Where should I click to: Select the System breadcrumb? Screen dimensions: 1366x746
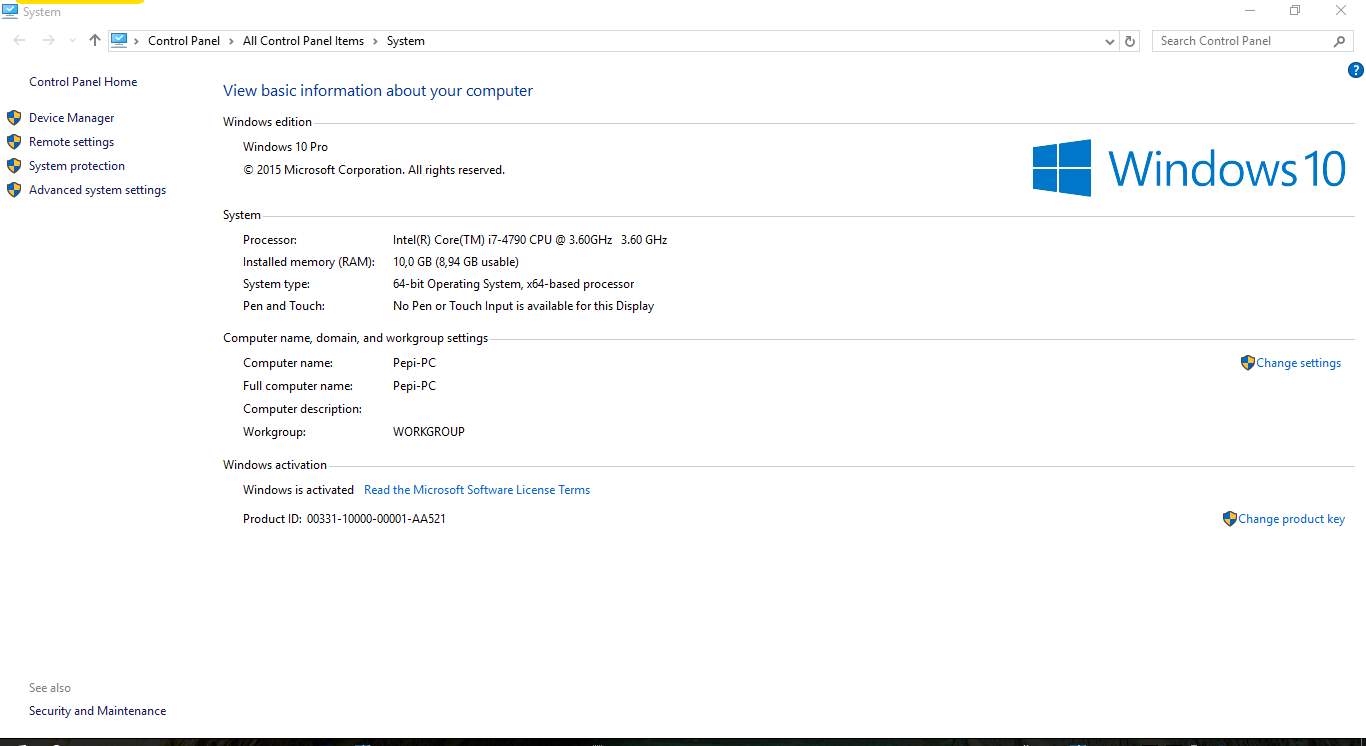[x=405, y=41]
